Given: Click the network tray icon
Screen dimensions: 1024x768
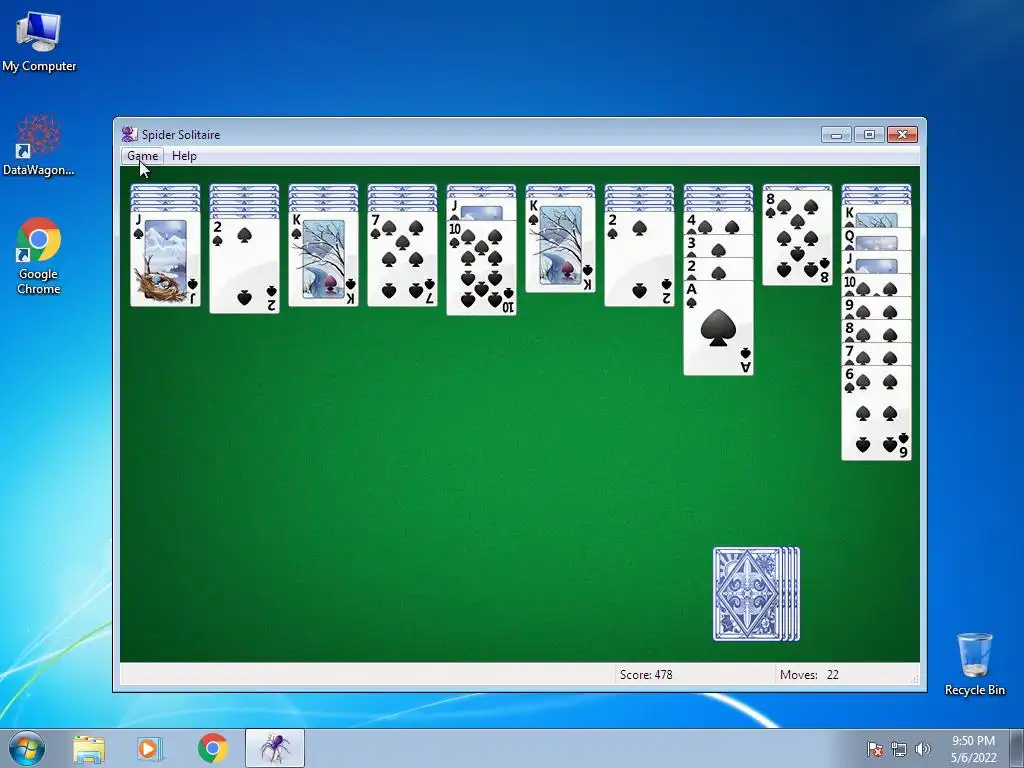Looking at the screenshot, I should (x=899, y=749).
